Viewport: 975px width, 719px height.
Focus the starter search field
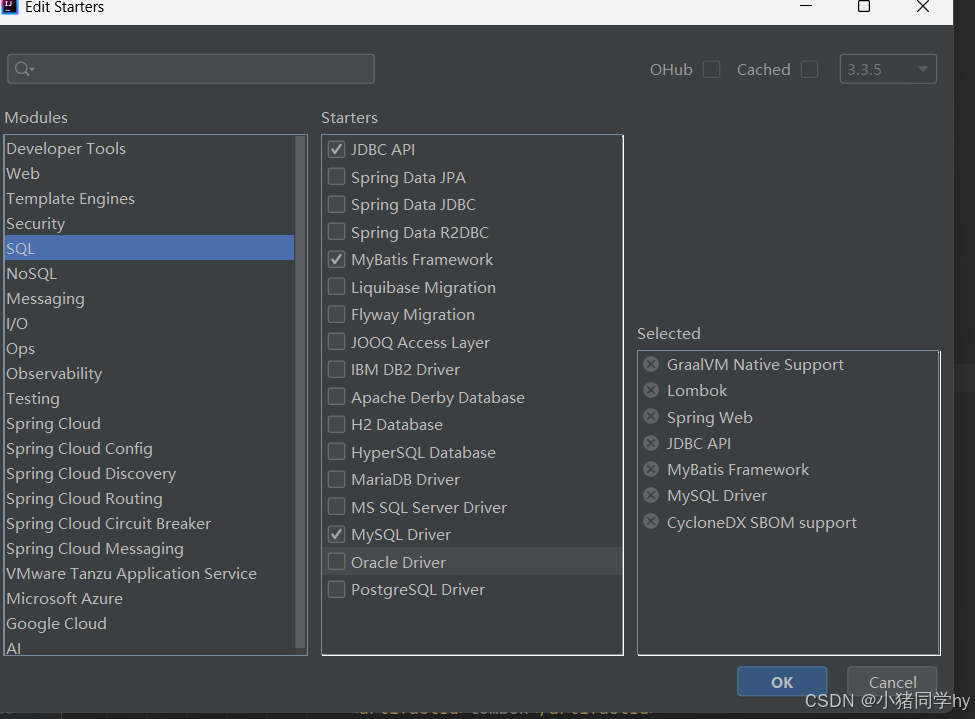click(191, 69)
